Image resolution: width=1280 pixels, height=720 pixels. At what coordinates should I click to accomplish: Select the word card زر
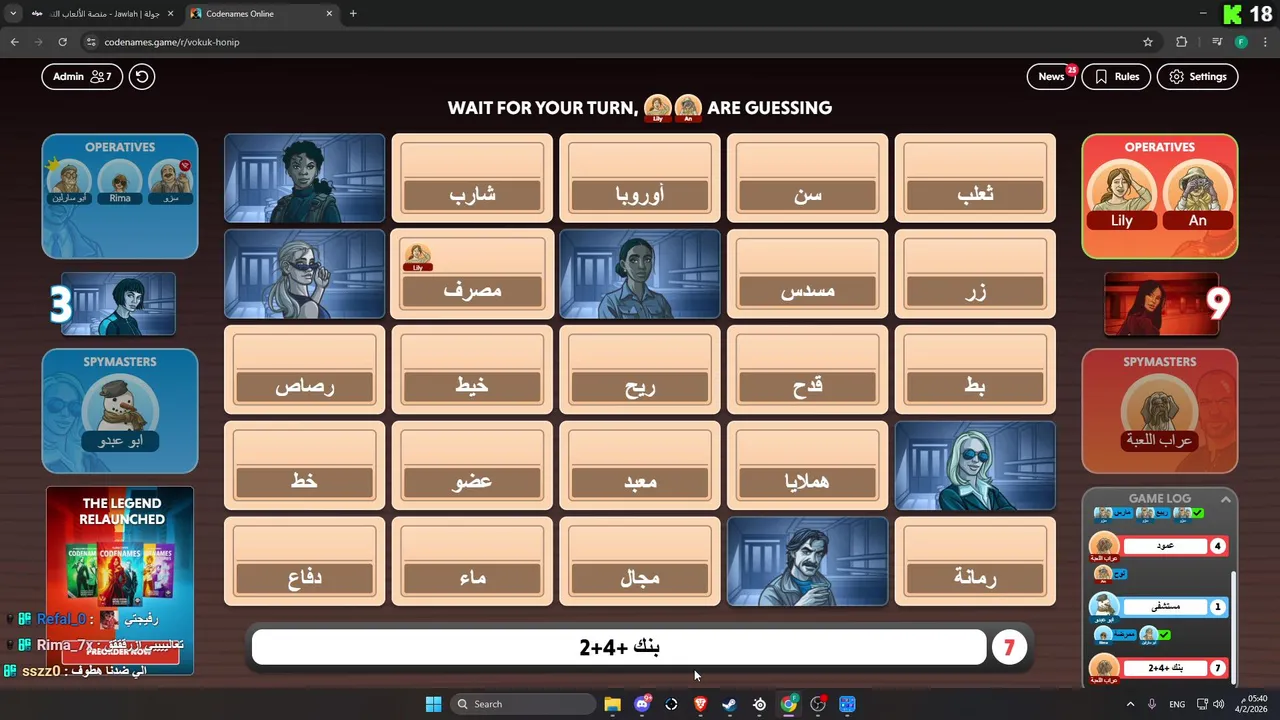pyautogui.click(x=975, y=274)
